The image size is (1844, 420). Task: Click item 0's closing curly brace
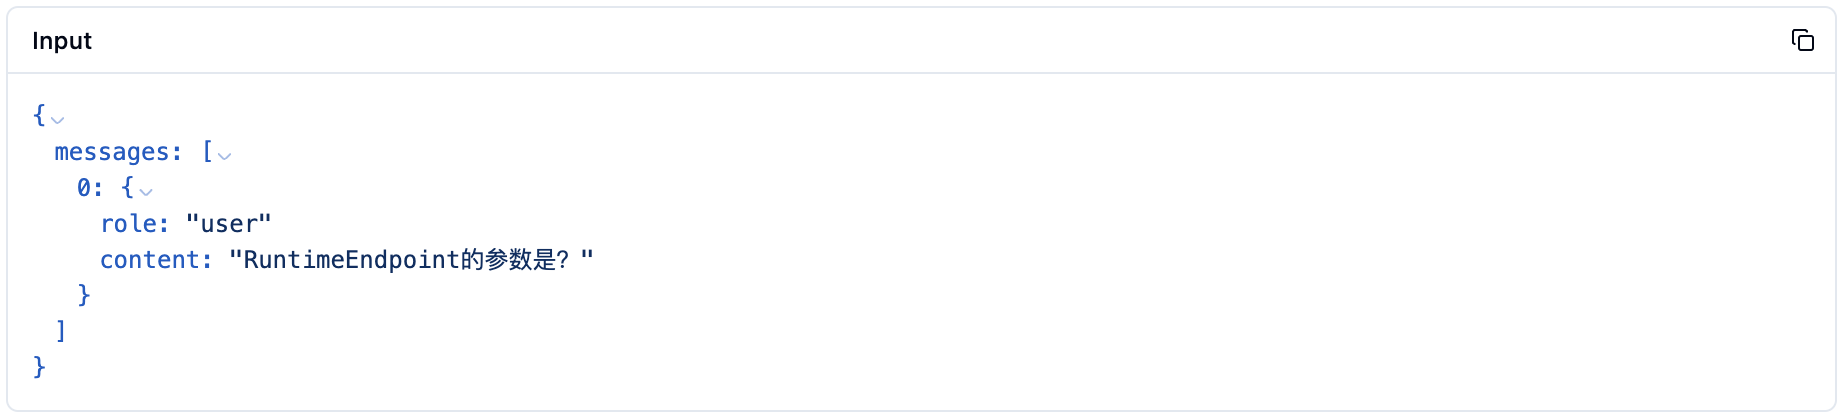click(84, 295)
